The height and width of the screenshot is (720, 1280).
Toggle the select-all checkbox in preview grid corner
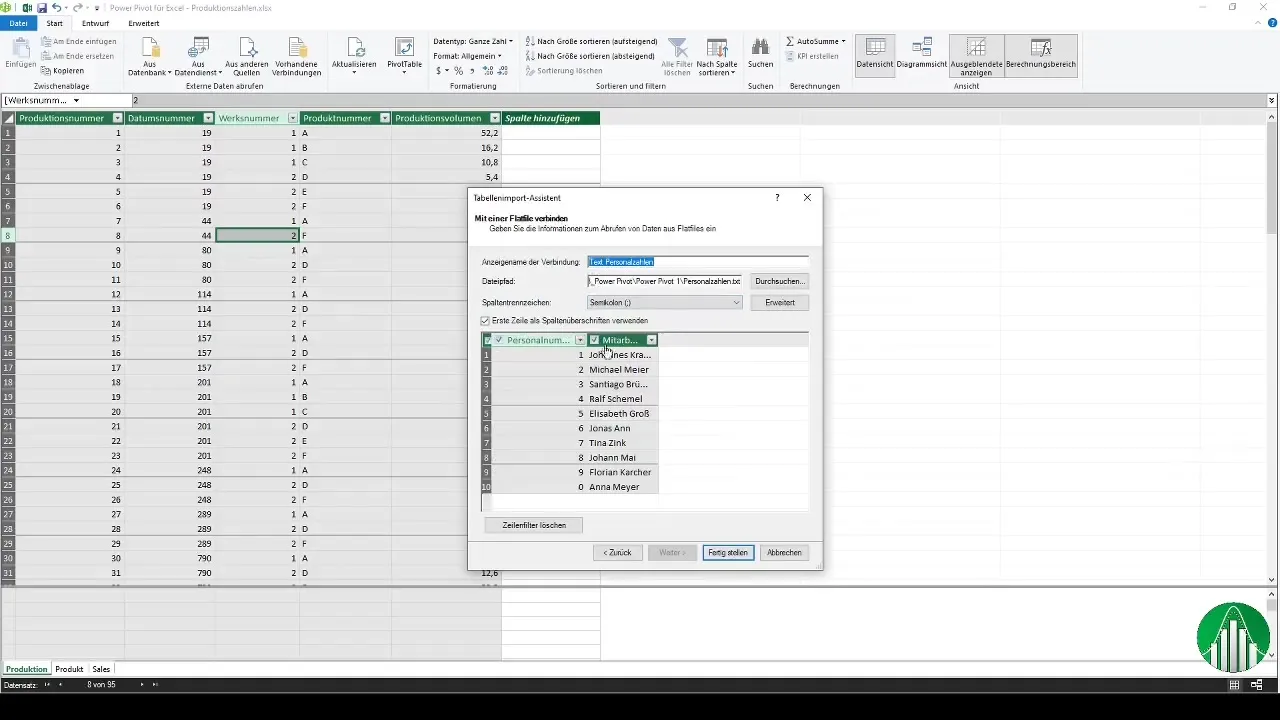(x=487, y=340)
